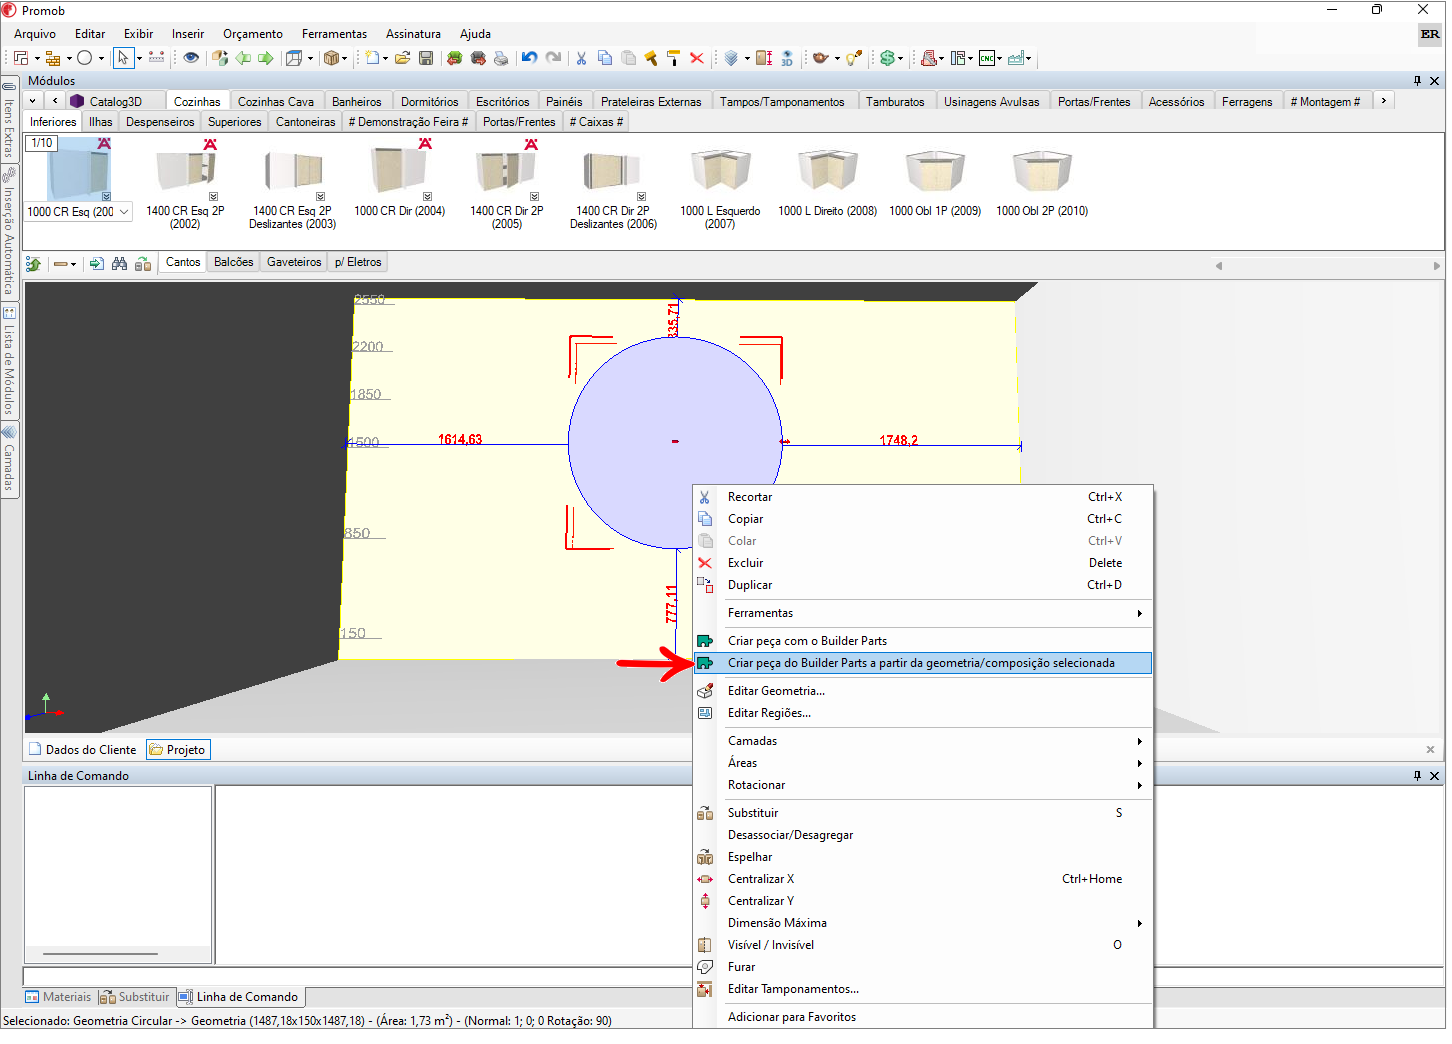Viewport: 1452px width, 1044px height.
Task: Open the Materiais bottom panel button
Action: pyautogui.click(x=58, y=997)
